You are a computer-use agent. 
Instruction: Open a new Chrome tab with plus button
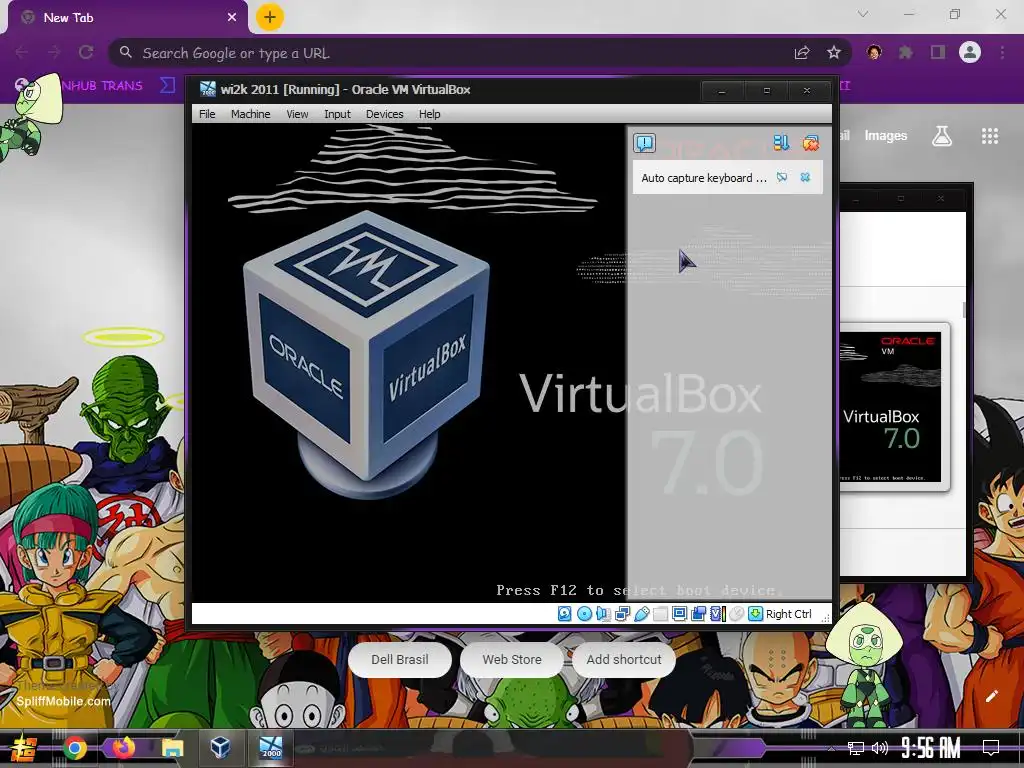tap(270, 18)
